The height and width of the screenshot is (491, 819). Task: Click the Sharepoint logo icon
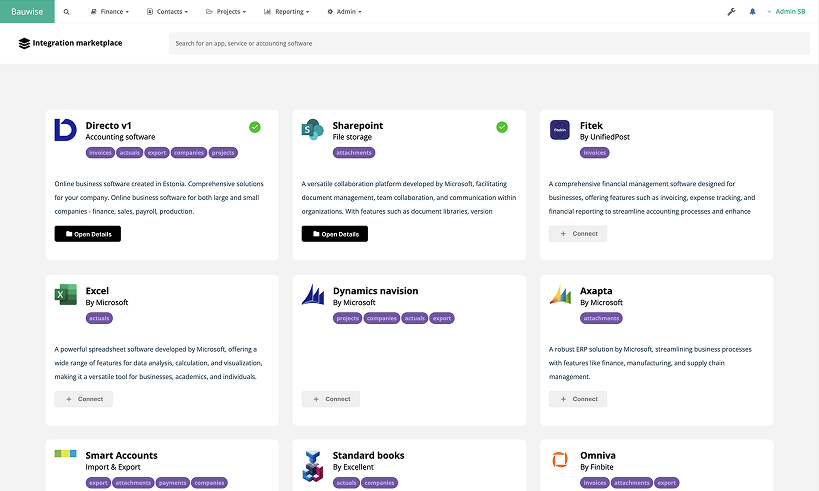pos(312,130)
